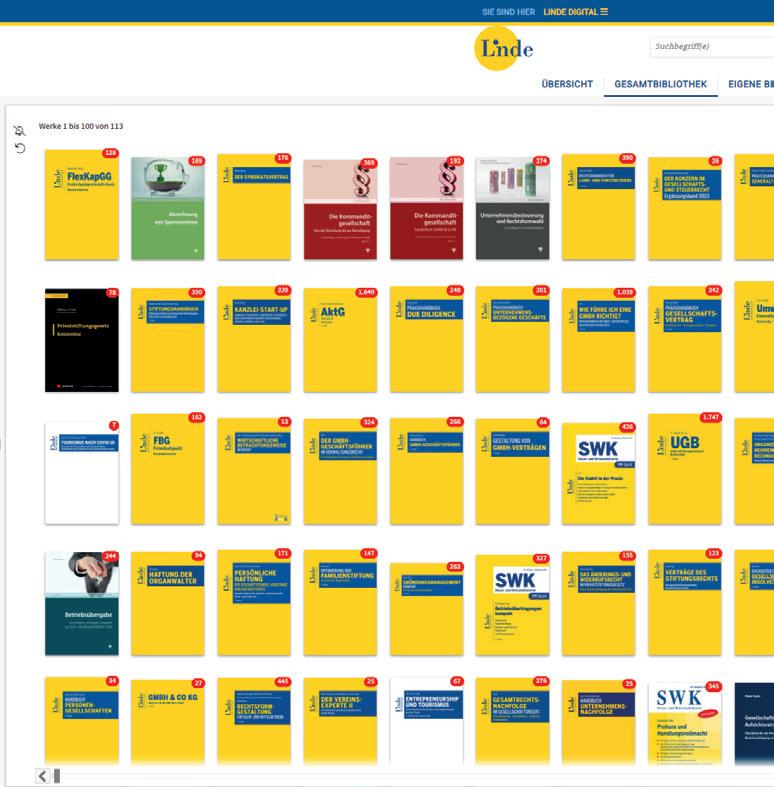Click the horizontal scrollbar handle
The width and height of the screenshot is (774, 787).
57,776
